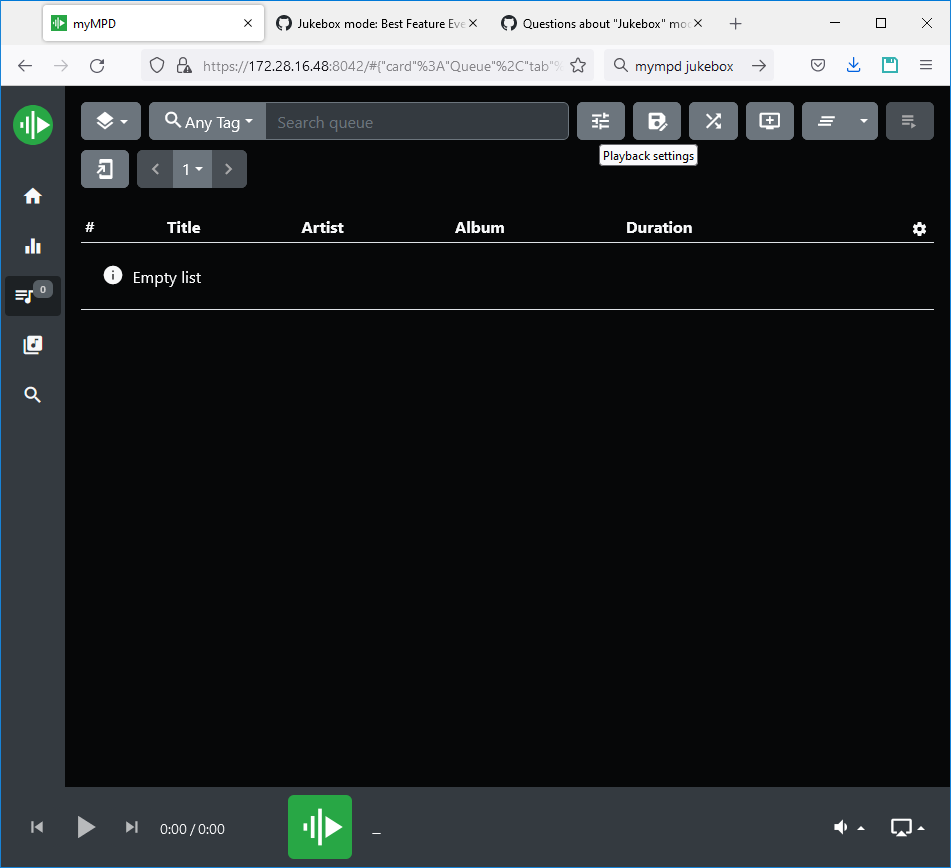The width and height of the screenshot is (951, 868).
Task: Focus the Search queue input field
Action: (417, 121)
